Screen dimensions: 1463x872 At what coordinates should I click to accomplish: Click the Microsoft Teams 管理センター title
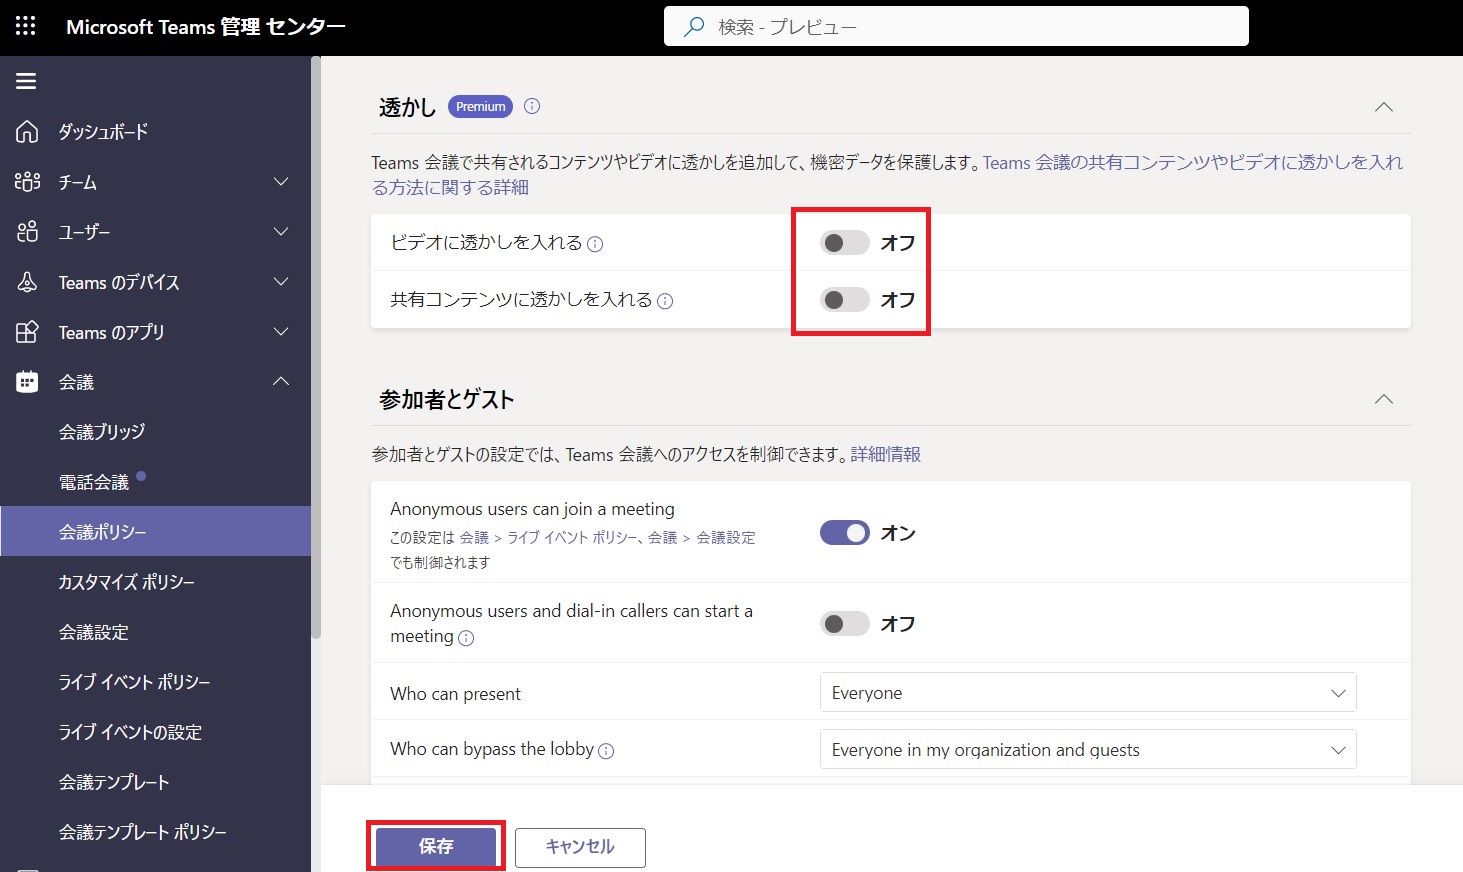[206, 27]
